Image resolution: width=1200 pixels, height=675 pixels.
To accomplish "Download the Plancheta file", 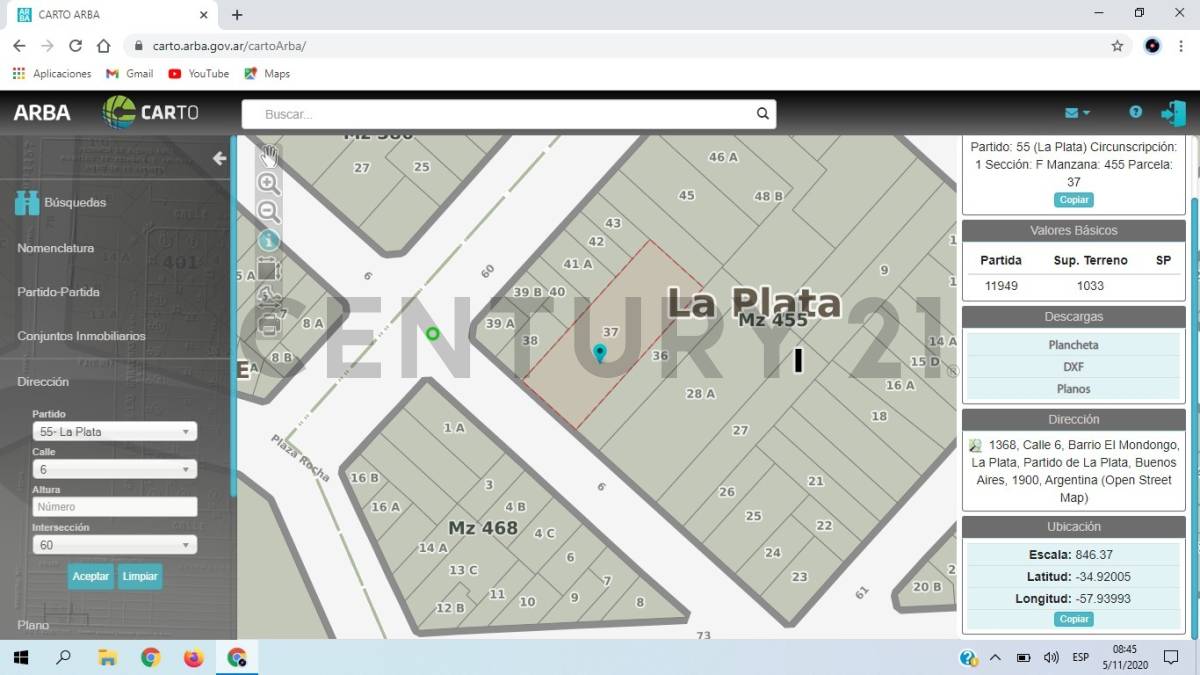I will 1073,345.
